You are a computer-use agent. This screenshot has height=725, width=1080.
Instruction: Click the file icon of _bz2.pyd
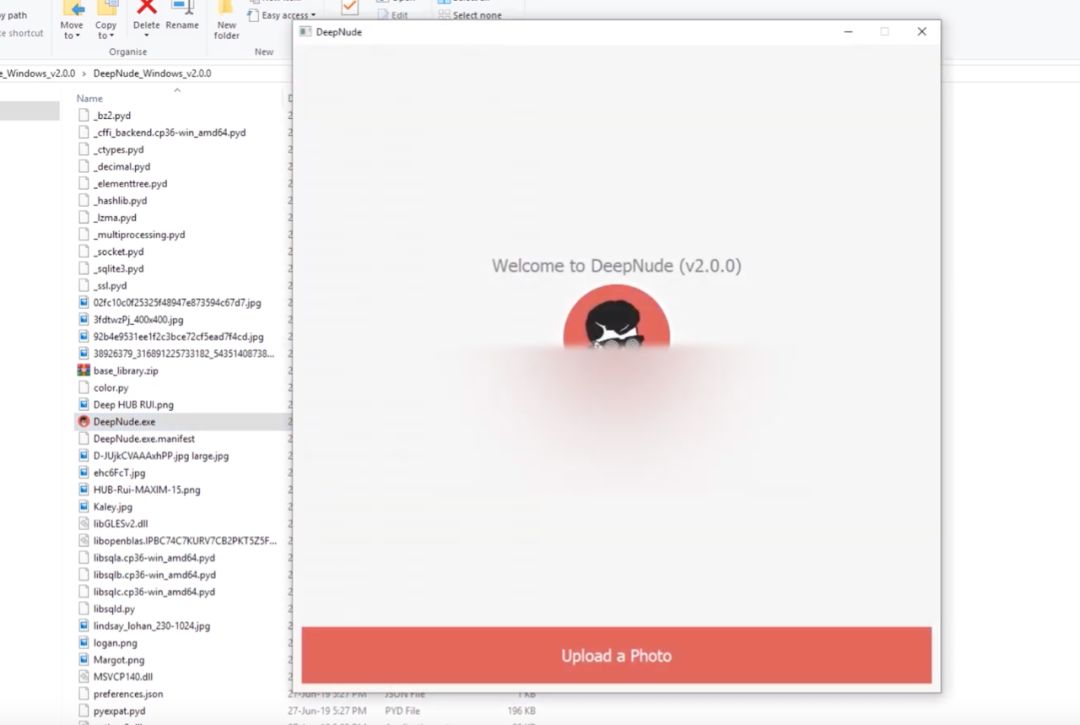(x=83, y=115)
